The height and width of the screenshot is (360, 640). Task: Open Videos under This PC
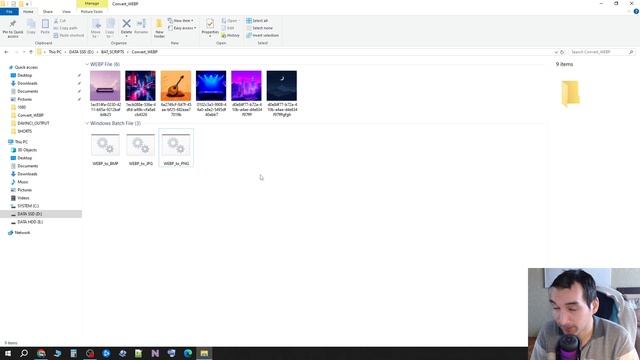[x=23, y=198]
